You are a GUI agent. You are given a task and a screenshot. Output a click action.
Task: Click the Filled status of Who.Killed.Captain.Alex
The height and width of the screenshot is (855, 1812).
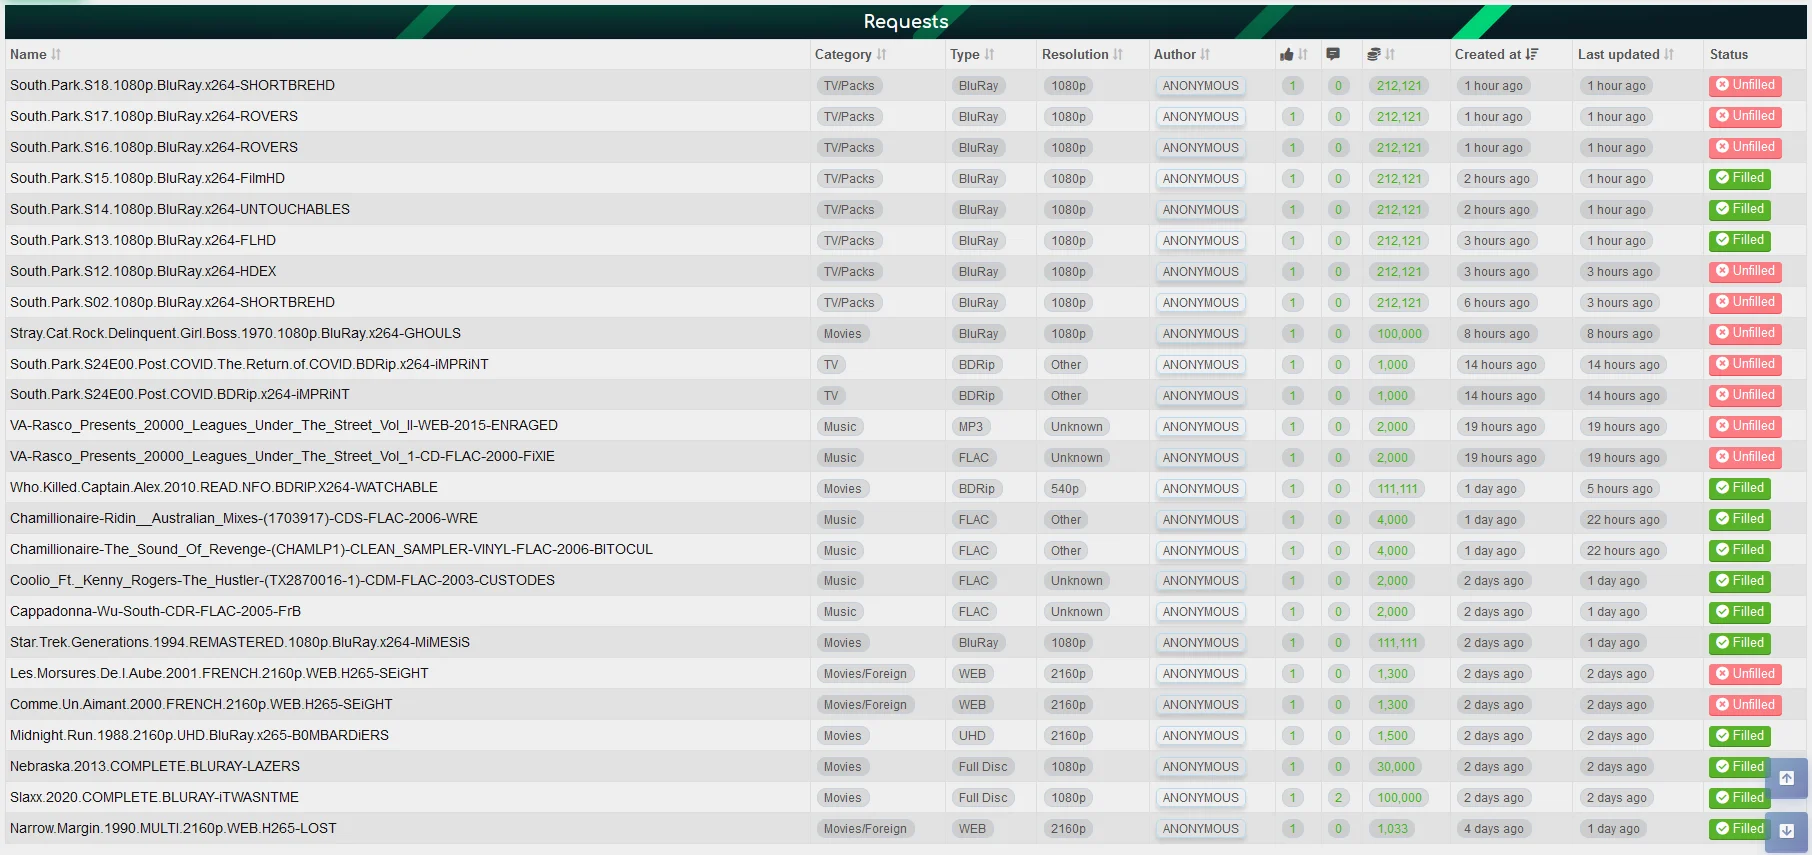(x=1740, y=488)
